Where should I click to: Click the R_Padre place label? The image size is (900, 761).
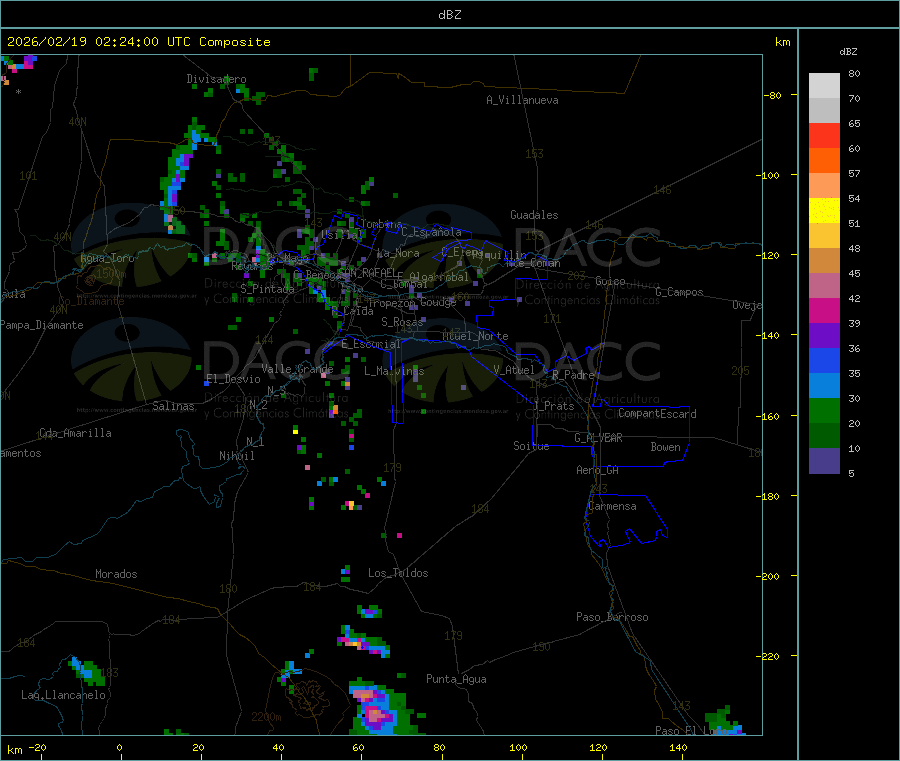click(573, 375)
